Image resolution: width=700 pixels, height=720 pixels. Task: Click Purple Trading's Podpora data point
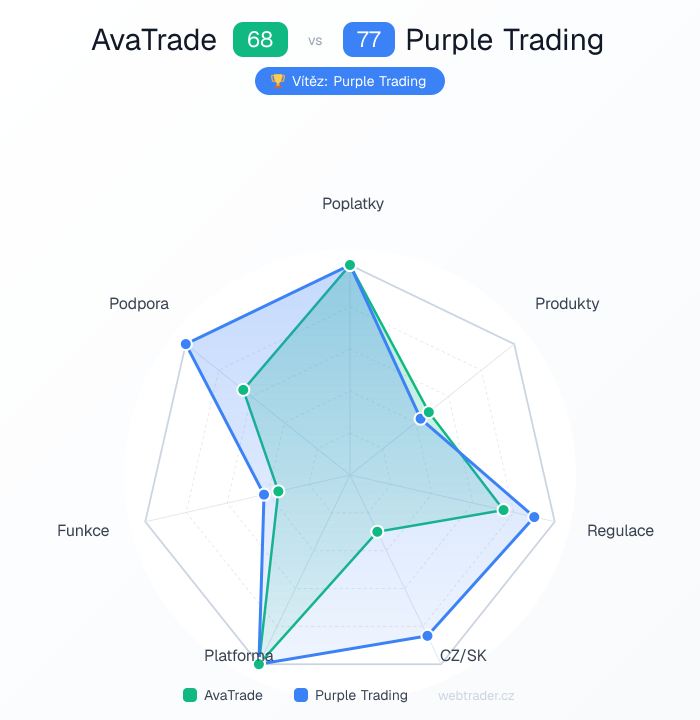(186, 344)
